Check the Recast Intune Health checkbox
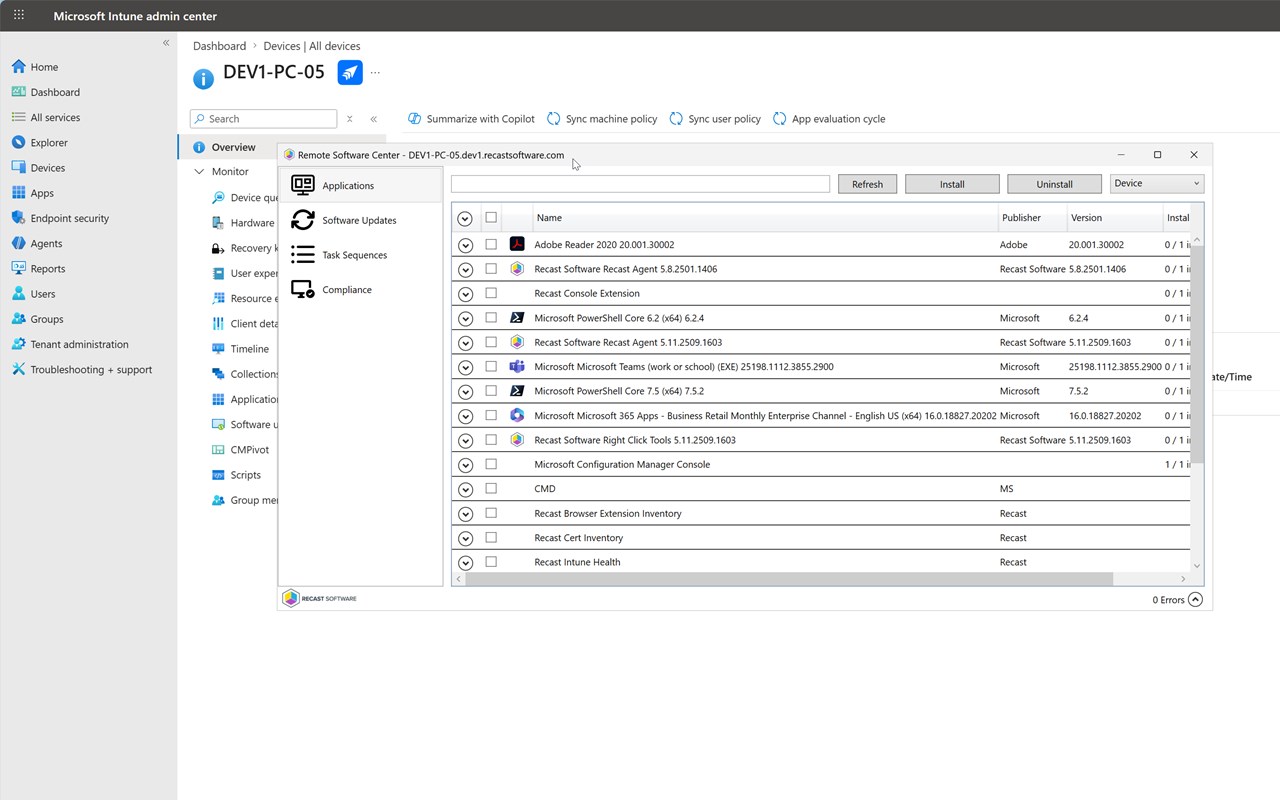The height and width of the screenshot is (800, 1280). pos(491,562)
